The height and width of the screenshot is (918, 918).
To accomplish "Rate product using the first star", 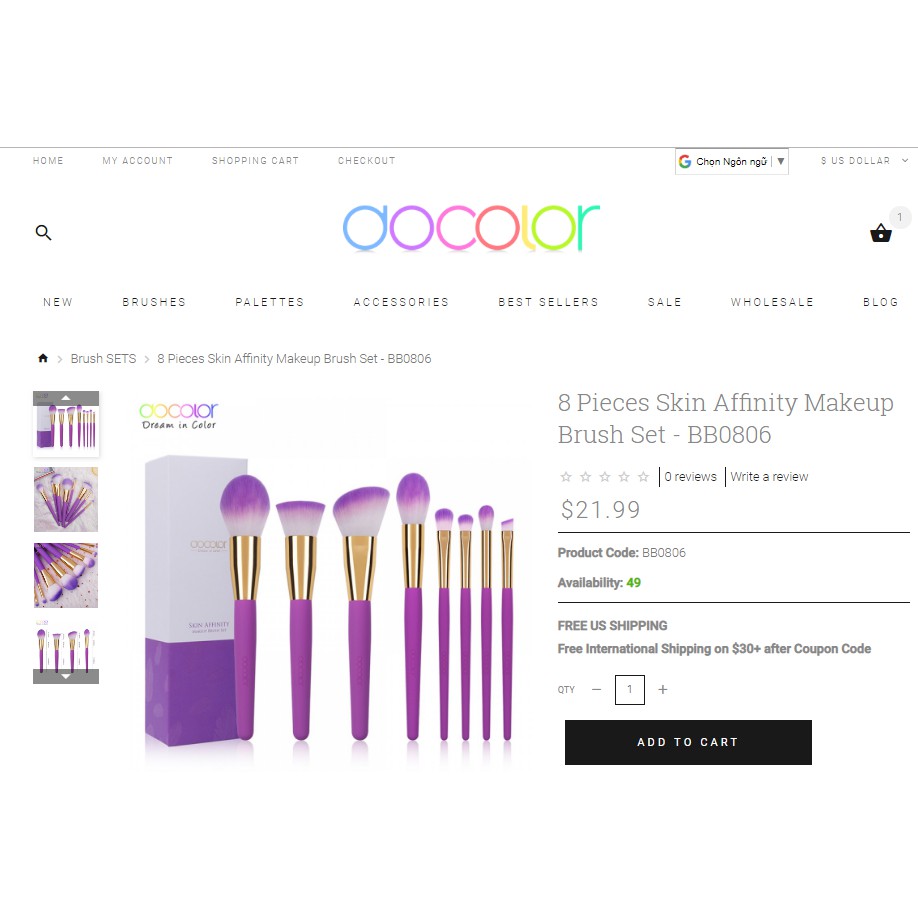I will pos(566,477).
